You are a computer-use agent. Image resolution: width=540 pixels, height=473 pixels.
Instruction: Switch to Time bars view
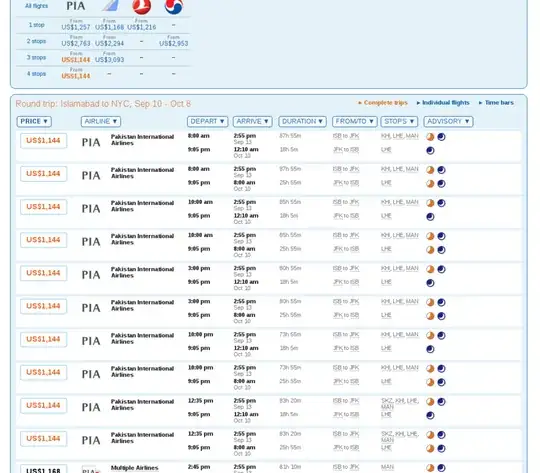[x=496, y=103]
